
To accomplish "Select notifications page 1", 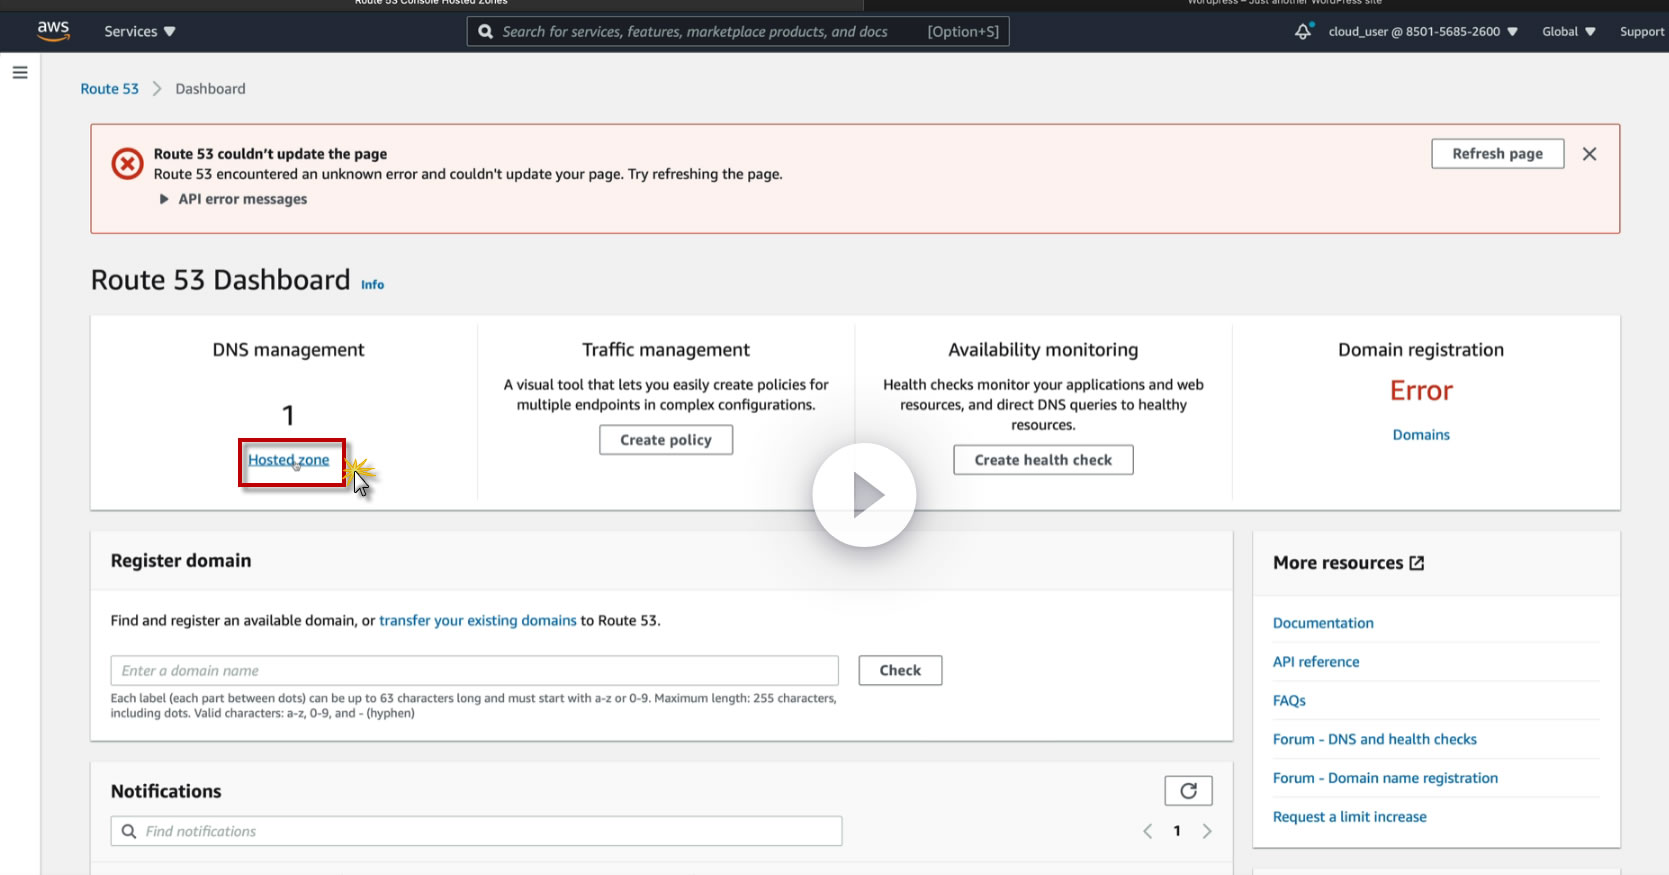I will [1177, 832].
